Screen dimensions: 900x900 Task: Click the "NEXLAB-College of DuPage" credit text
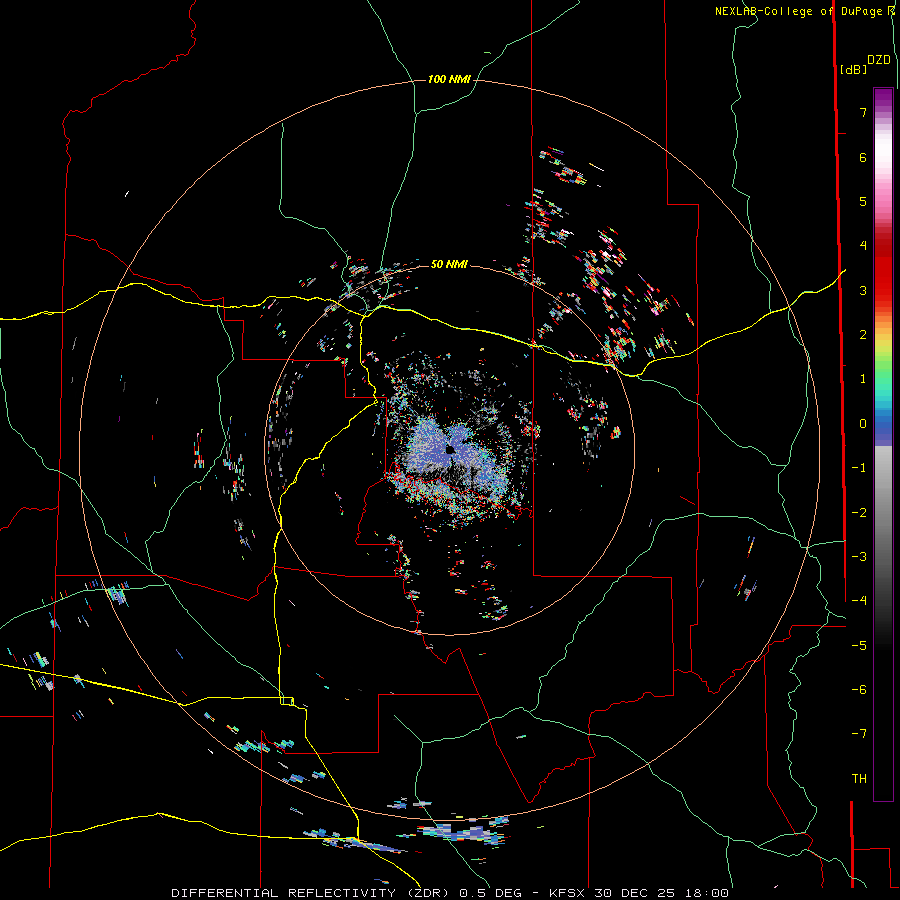tap(800, 11)
